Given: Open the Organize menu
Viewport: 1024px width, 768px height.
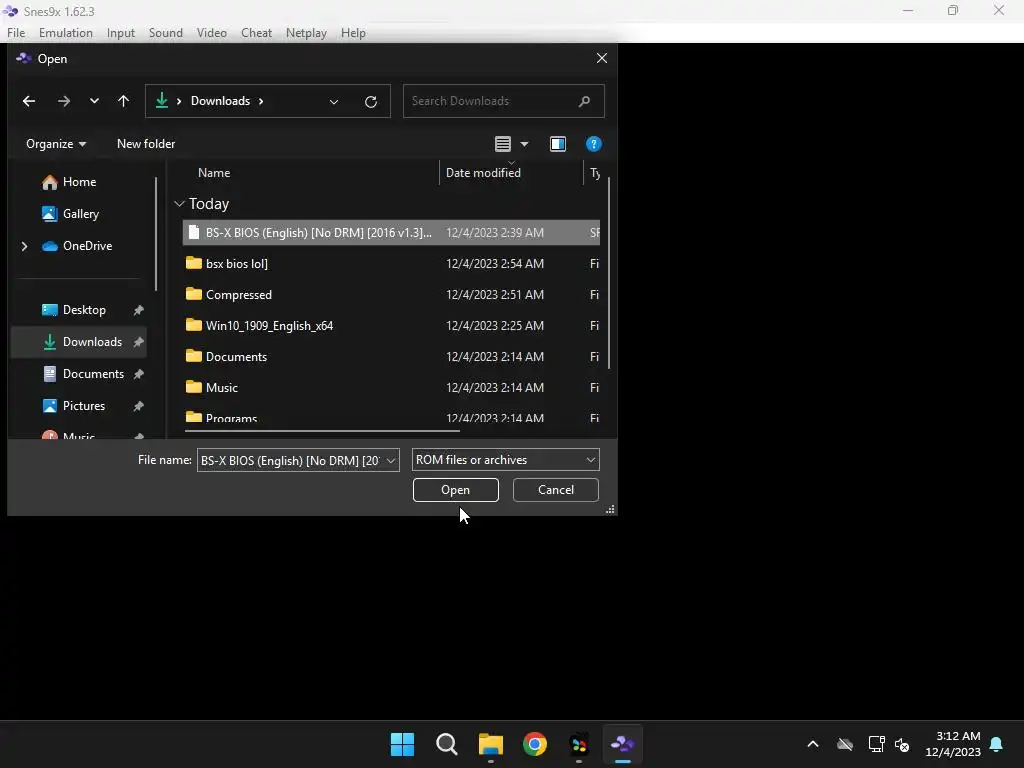Looking at the screenshot, I should [x=56, y=144].
